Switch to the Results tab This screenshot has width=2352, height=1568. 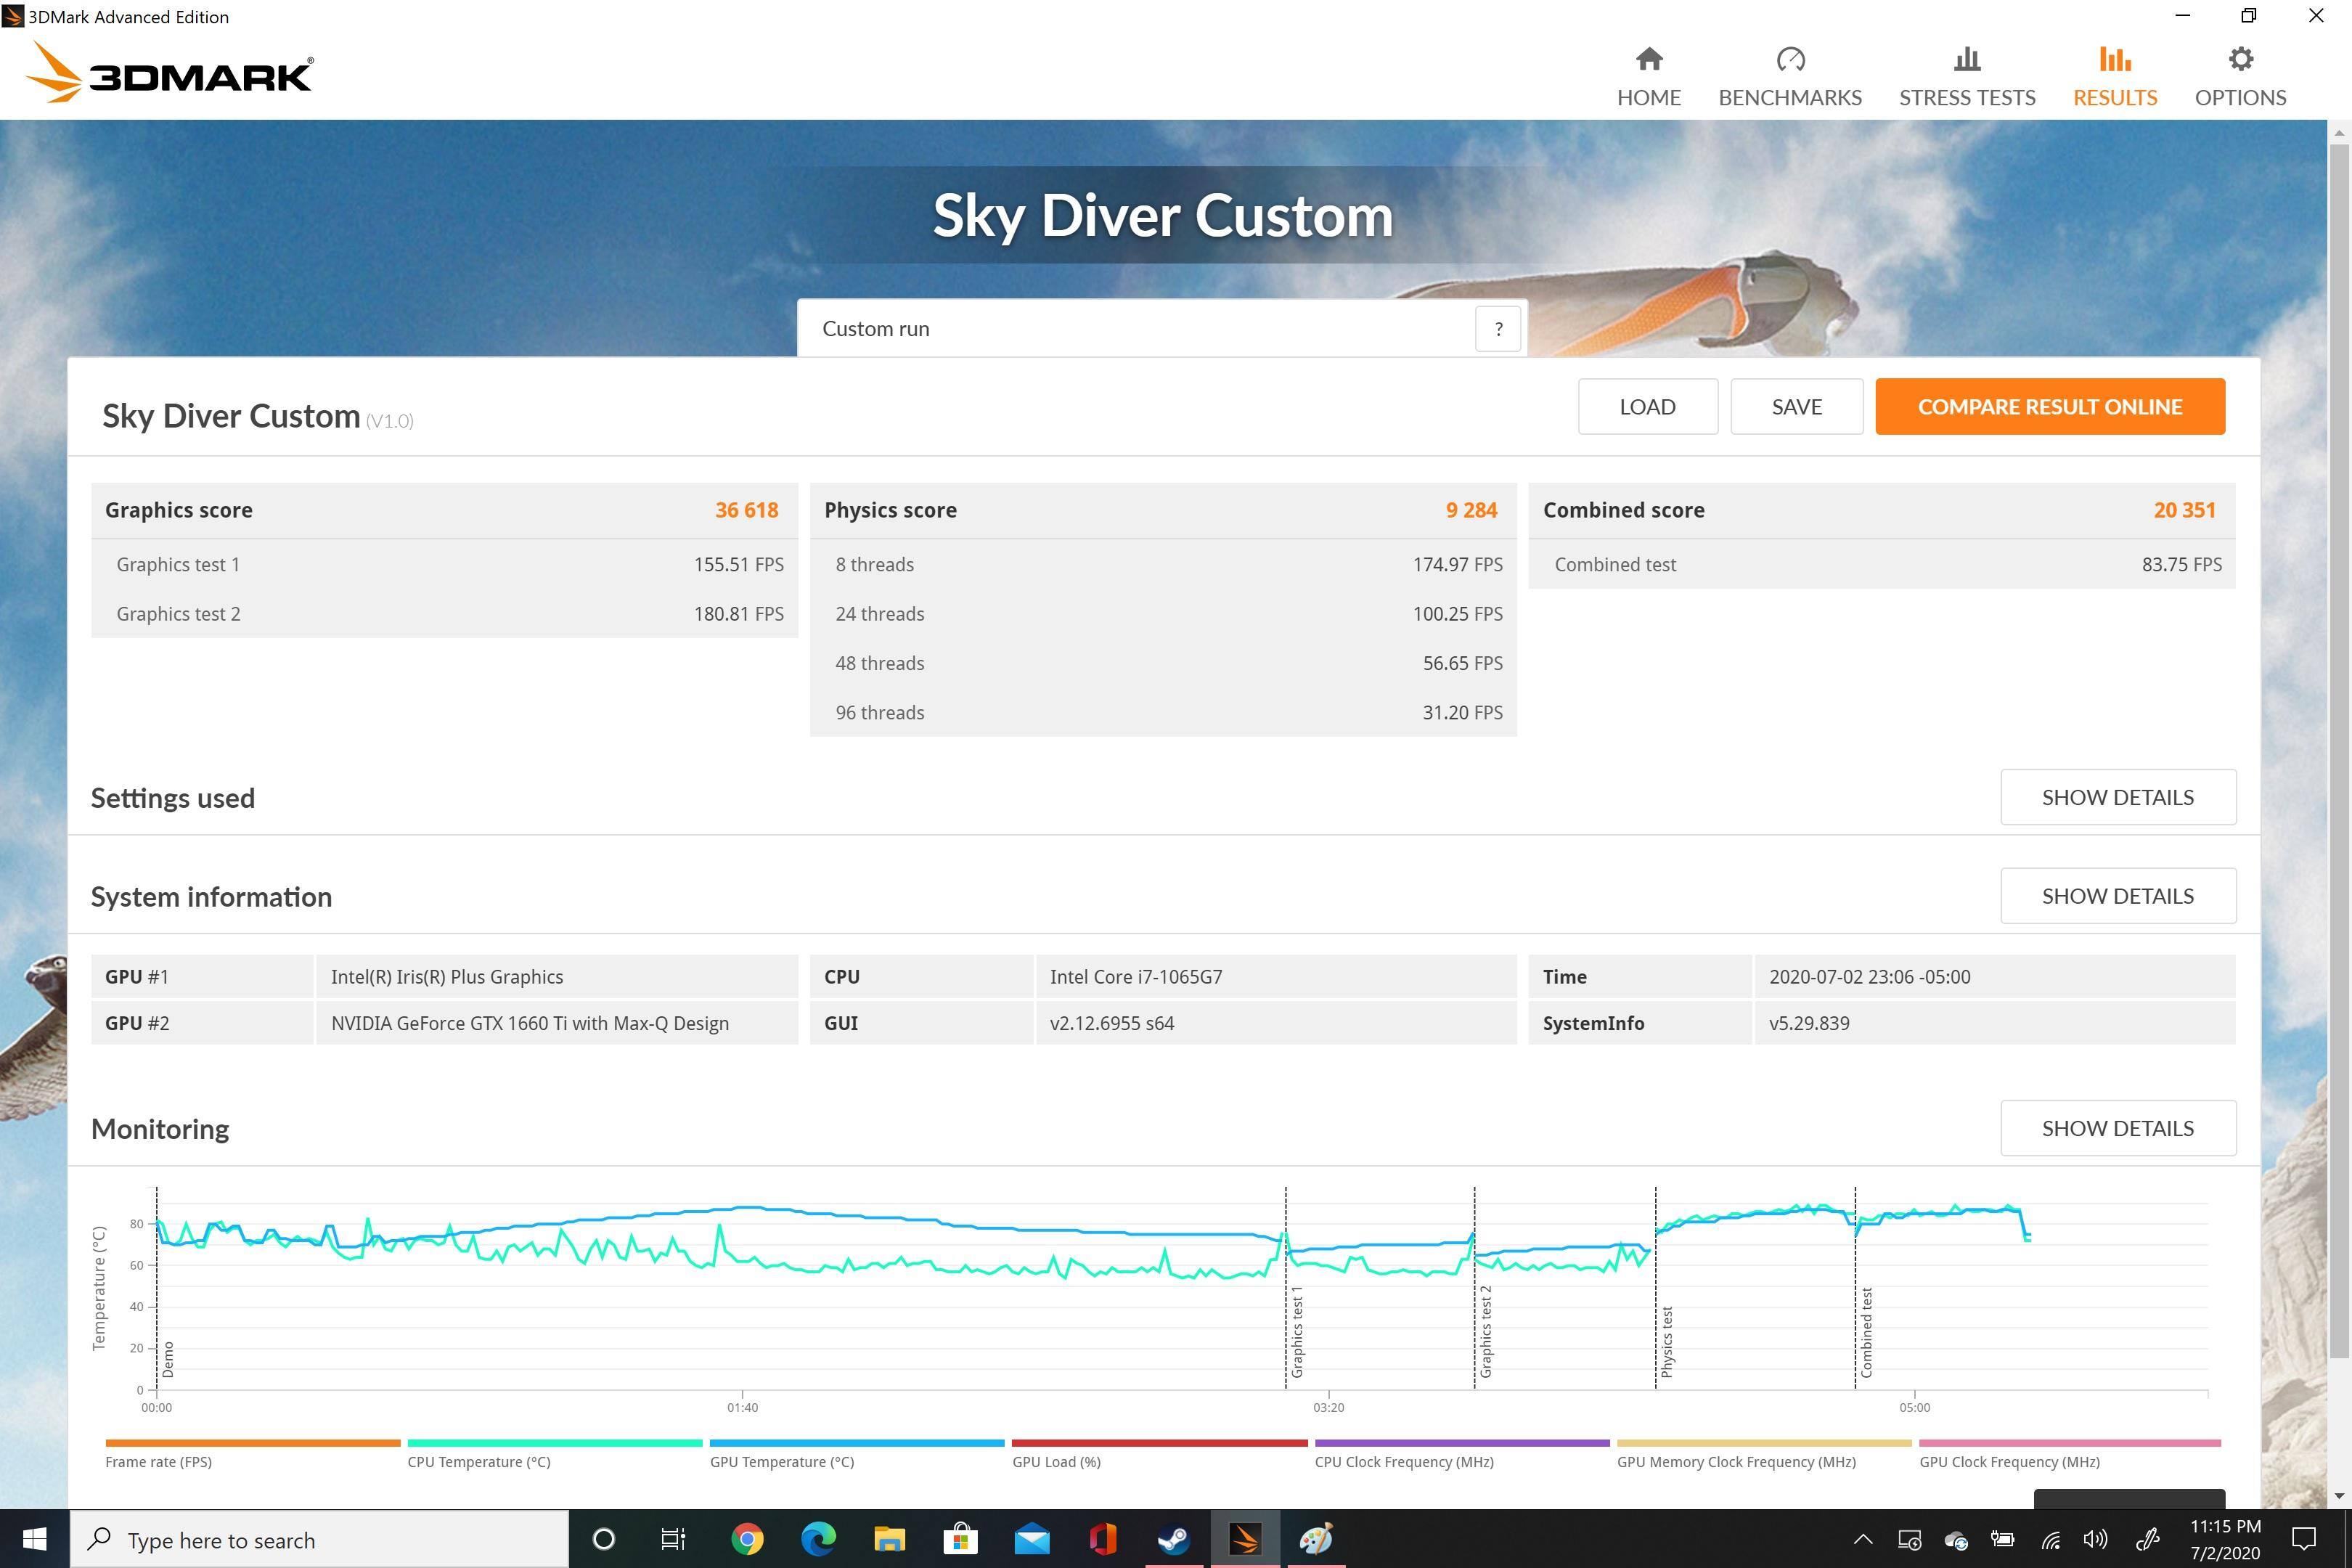(x=2114, y=76)
